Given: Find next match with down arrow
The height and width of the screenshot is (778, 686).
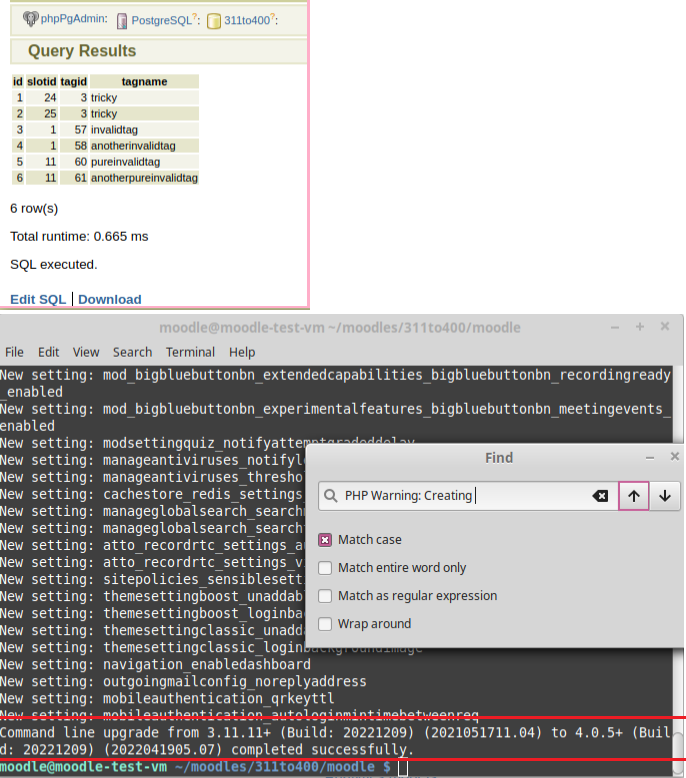Looking at the screenshot, I should [x=665, y=496].
